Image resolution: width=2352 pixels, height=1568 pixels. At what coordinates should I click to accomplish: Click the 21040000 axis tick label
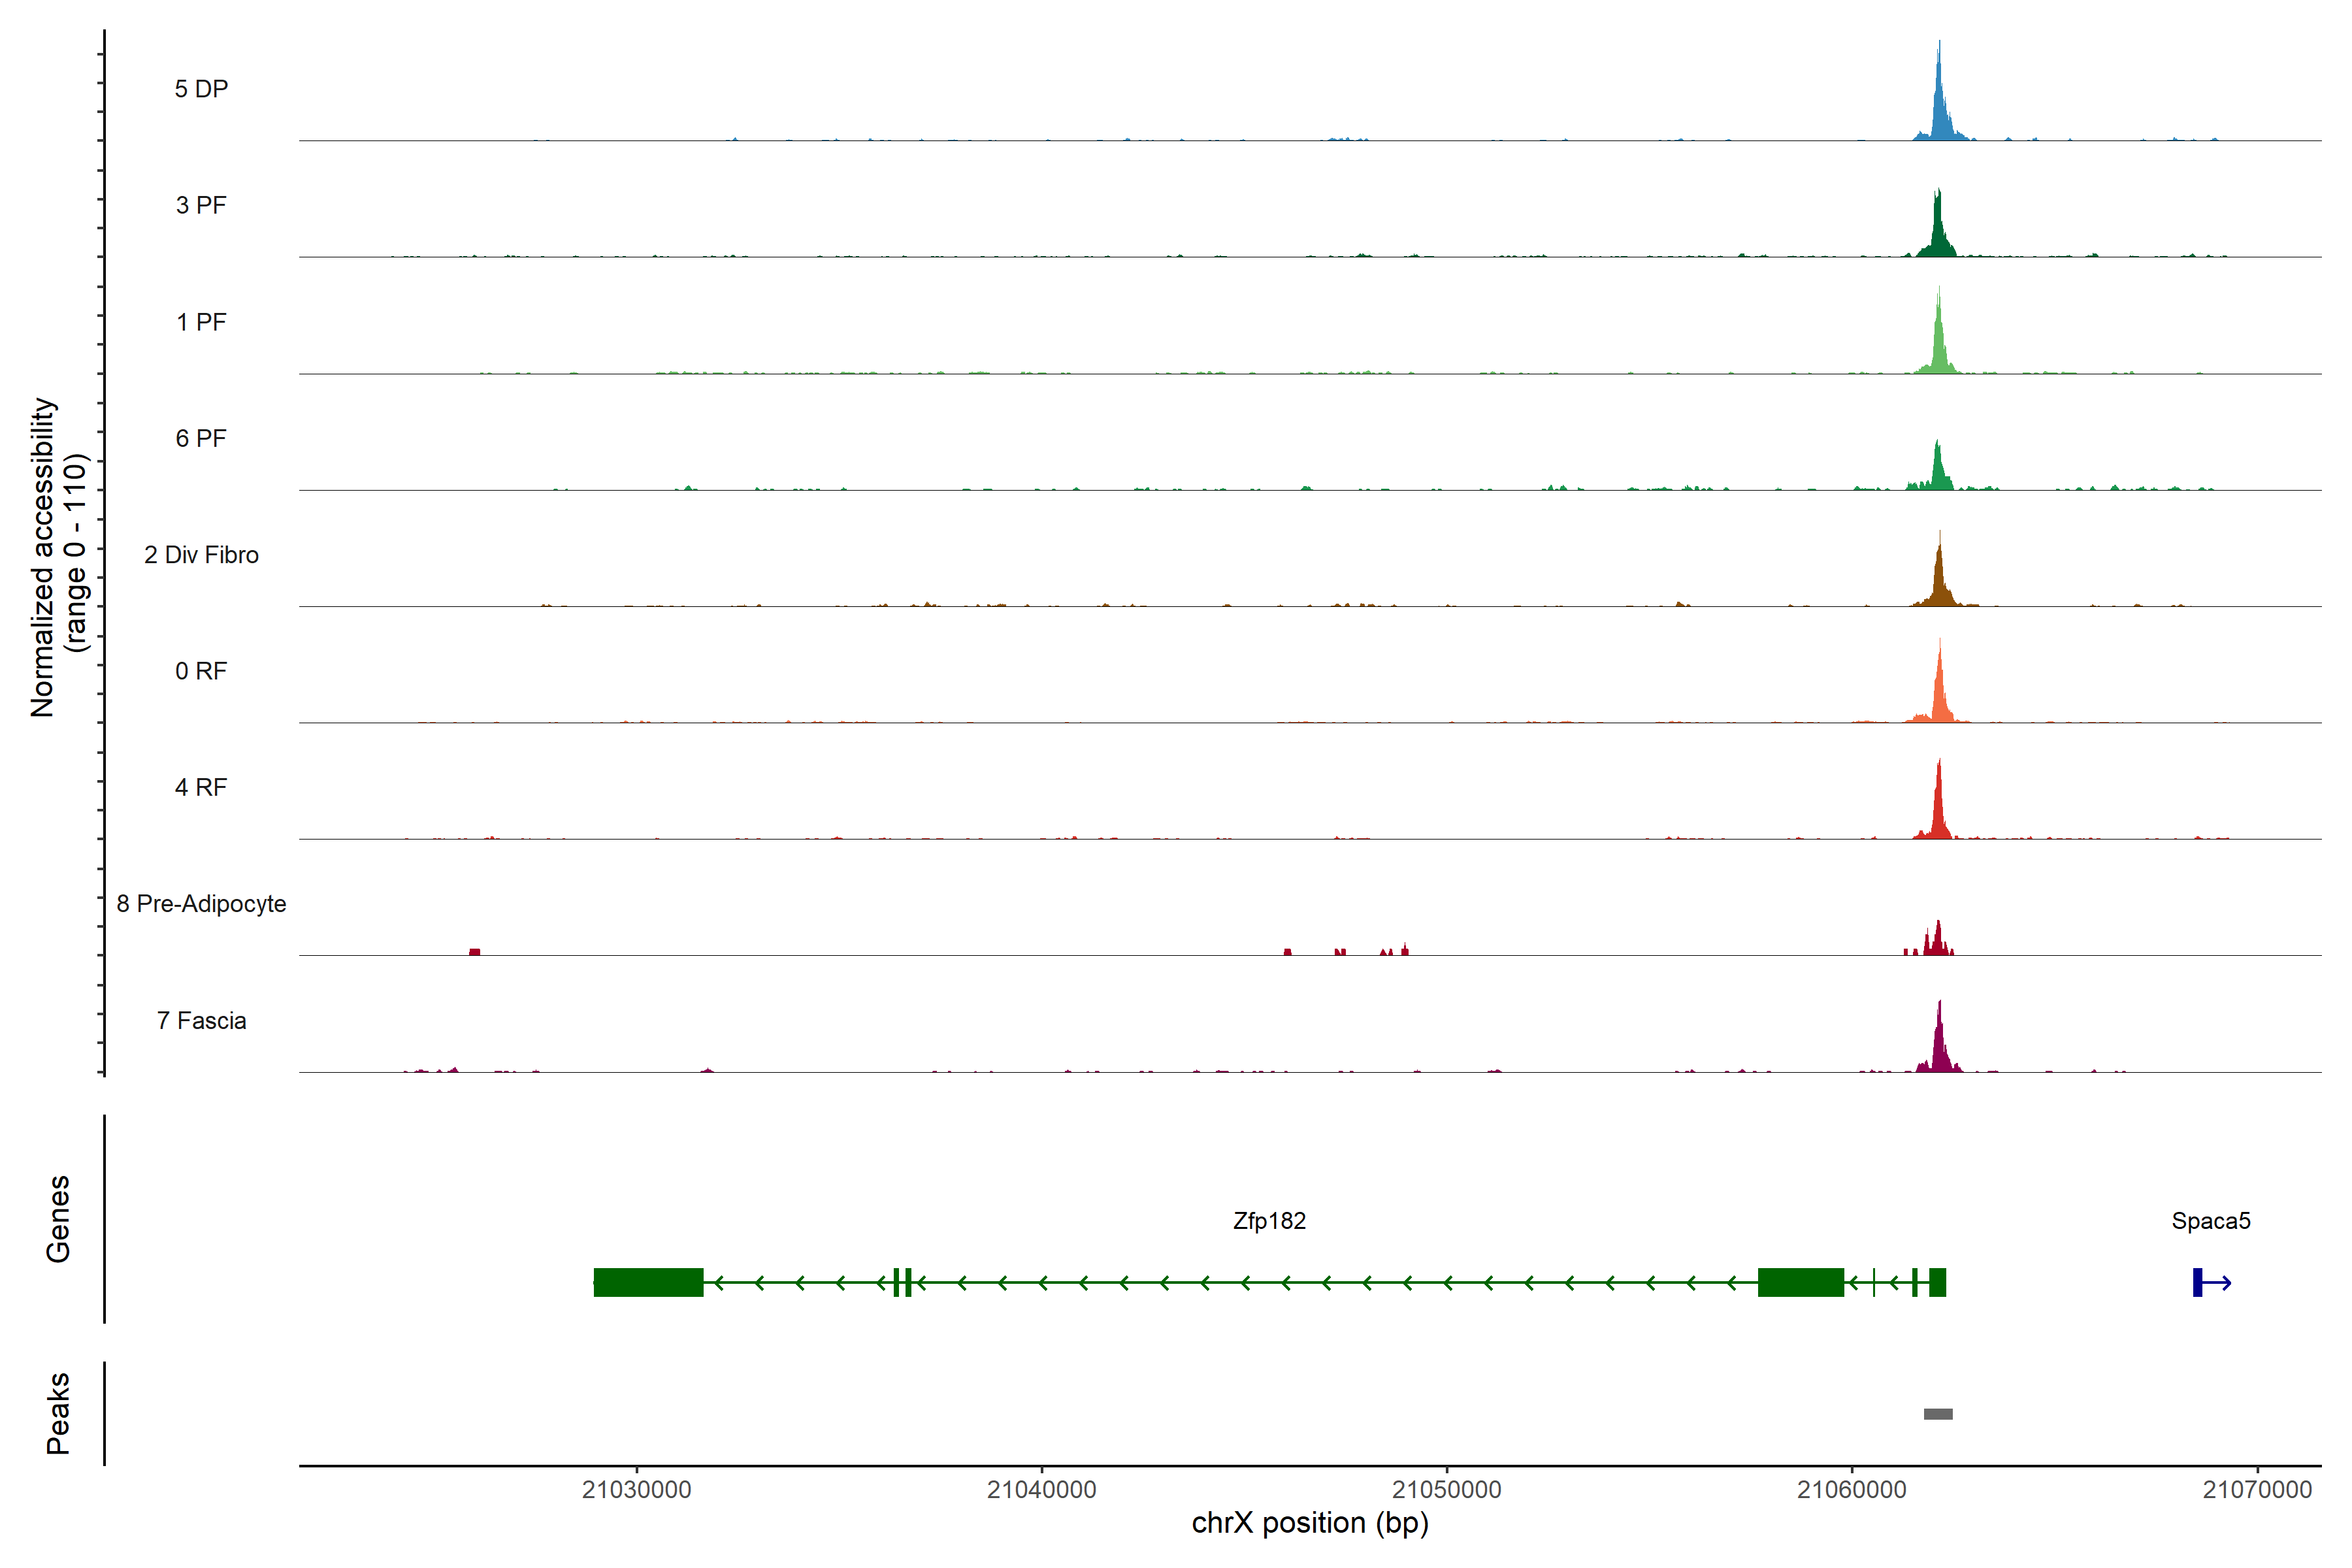pos(1041,1489)
